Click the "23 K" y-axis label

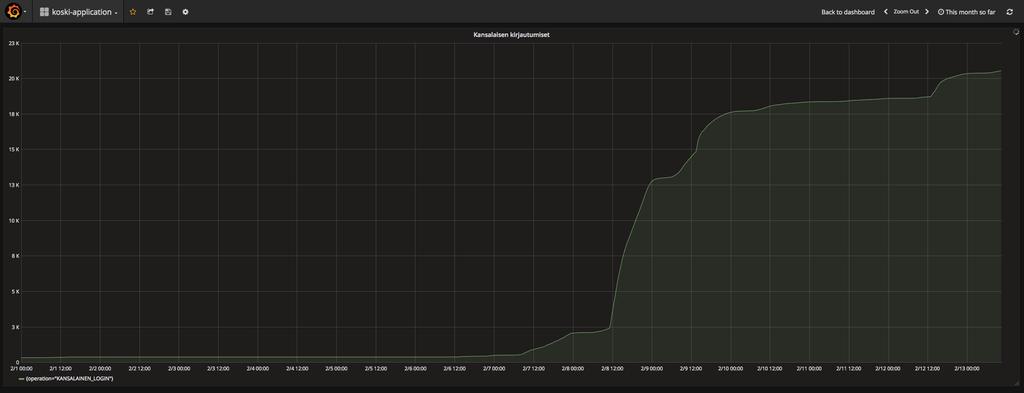pyautogui.click(x=13, y=43)
